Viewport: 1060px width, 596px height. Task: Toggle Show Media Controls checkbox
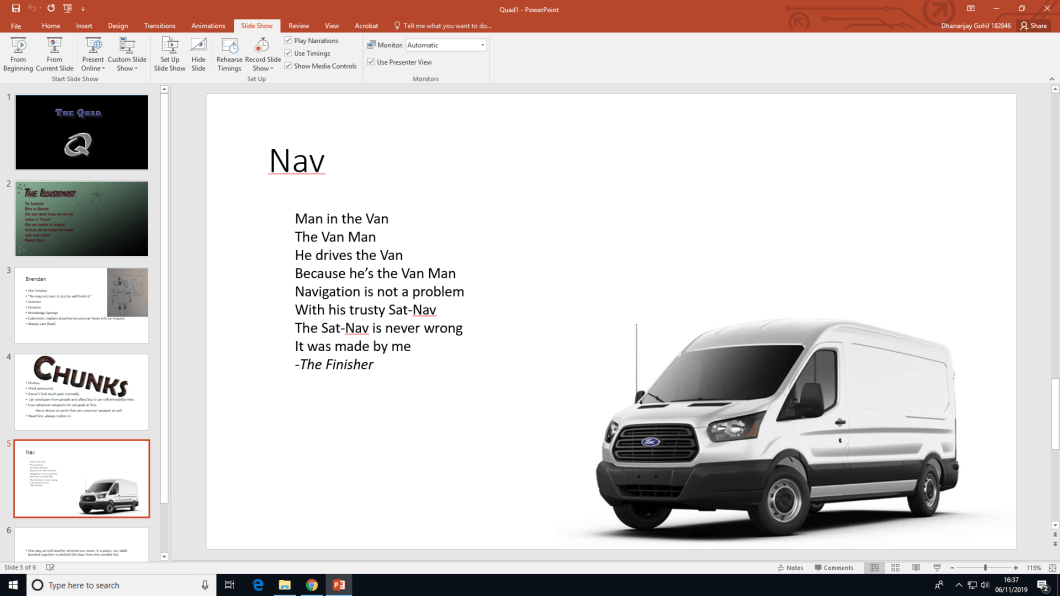click(x=288, y=66)
